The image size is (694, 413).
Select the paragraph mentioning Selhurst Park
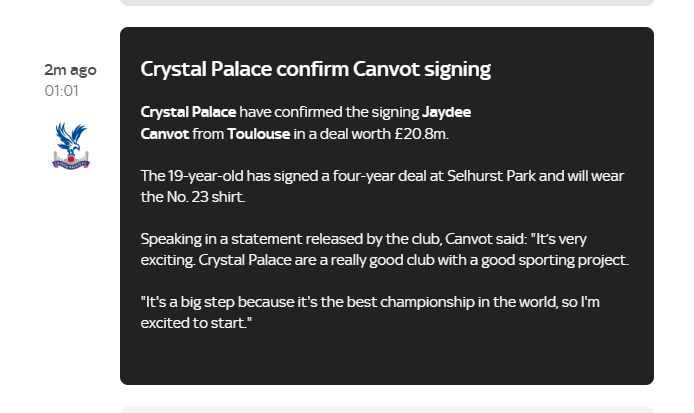click(382, 186)
